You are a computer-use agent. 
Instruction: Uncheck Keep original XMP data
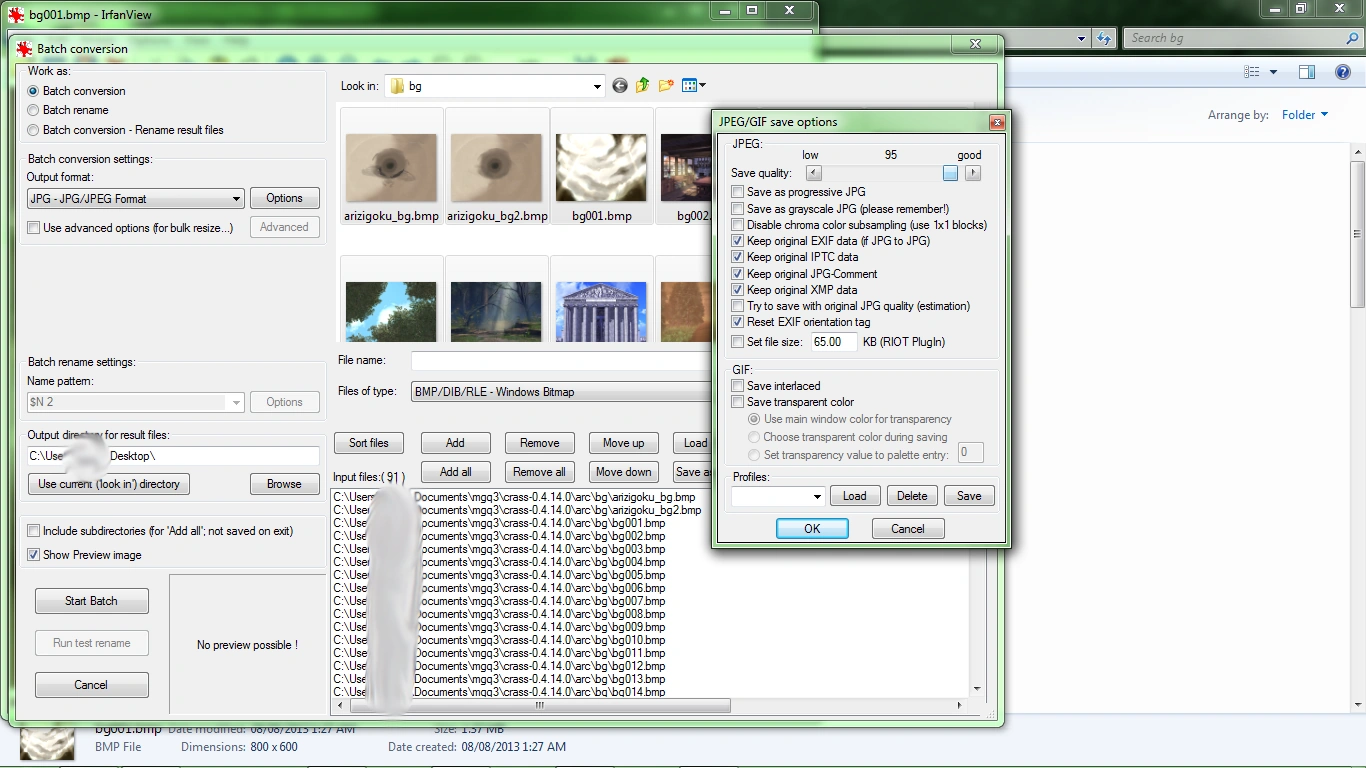pyautogui.click(x=738, y=290)
